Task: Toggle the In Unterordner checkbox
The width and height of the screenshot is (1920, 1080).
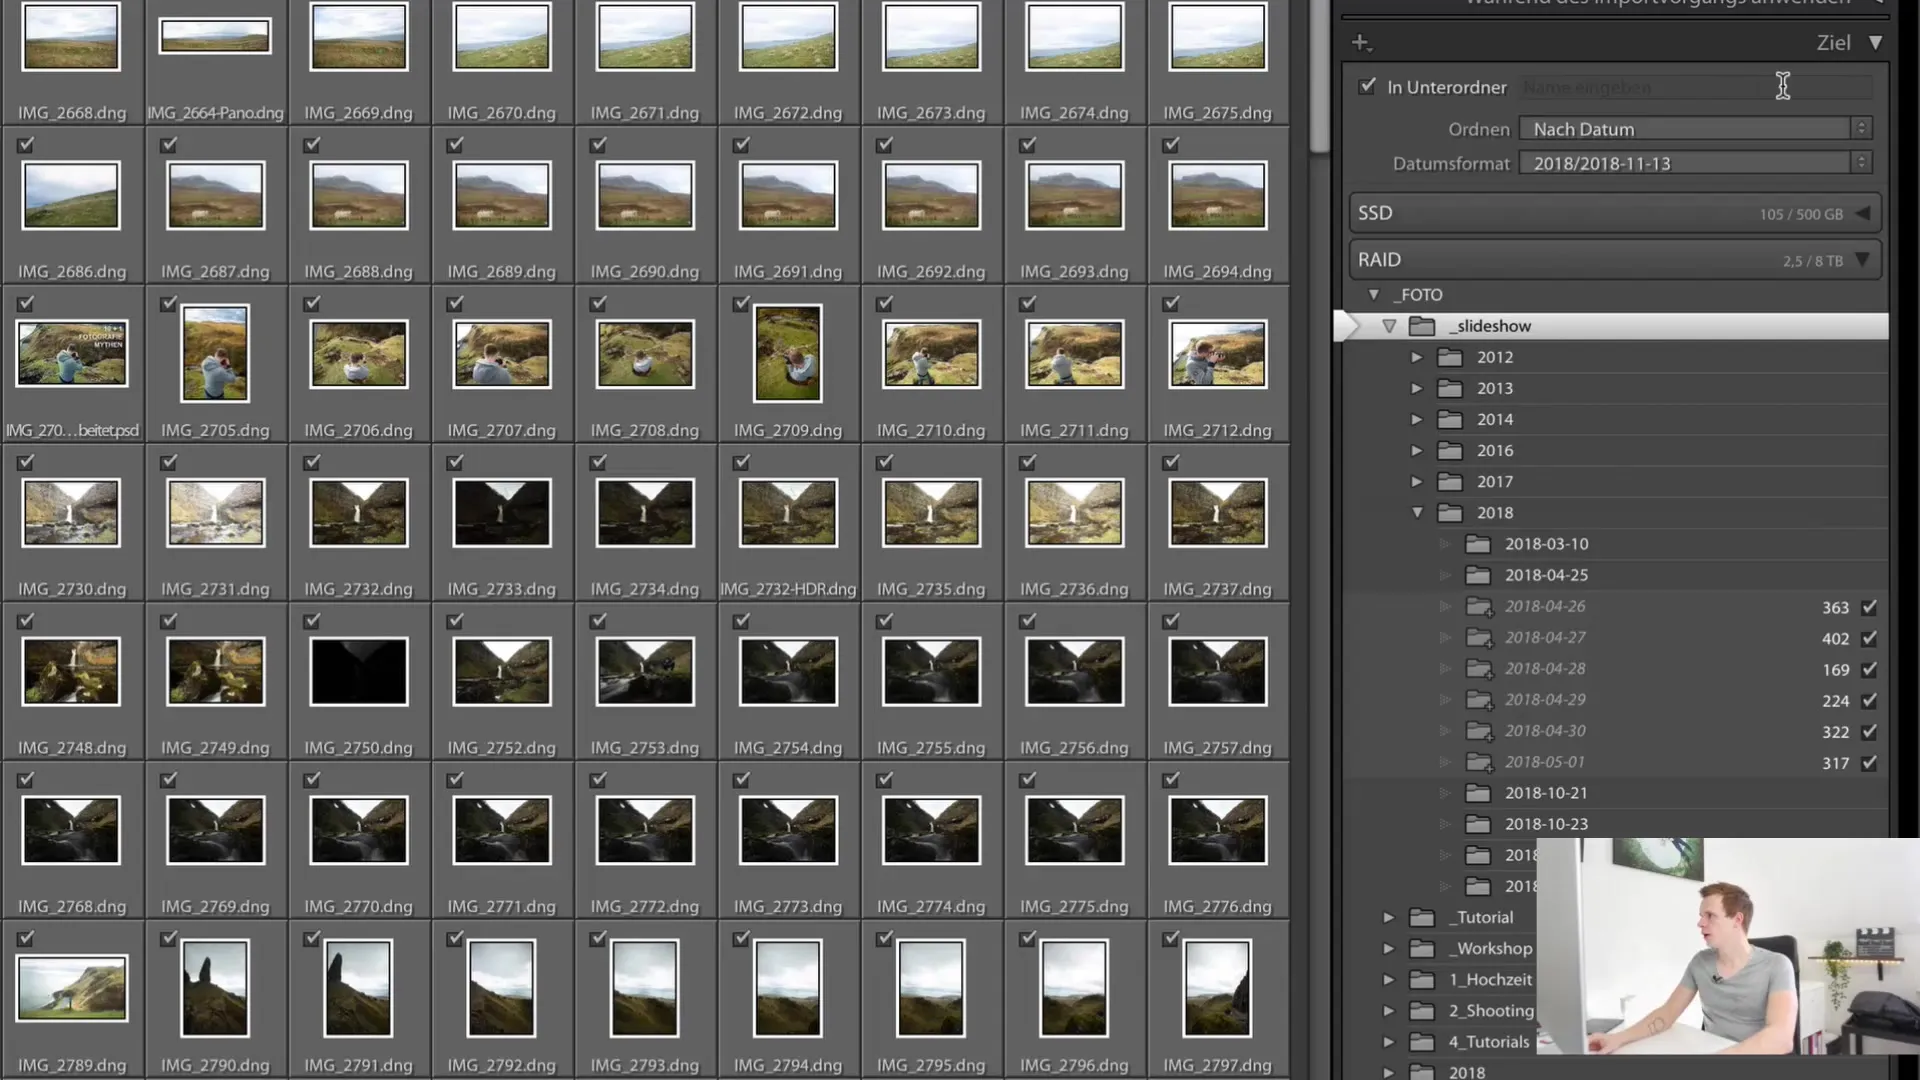Action: click(x=1367, y=86)
